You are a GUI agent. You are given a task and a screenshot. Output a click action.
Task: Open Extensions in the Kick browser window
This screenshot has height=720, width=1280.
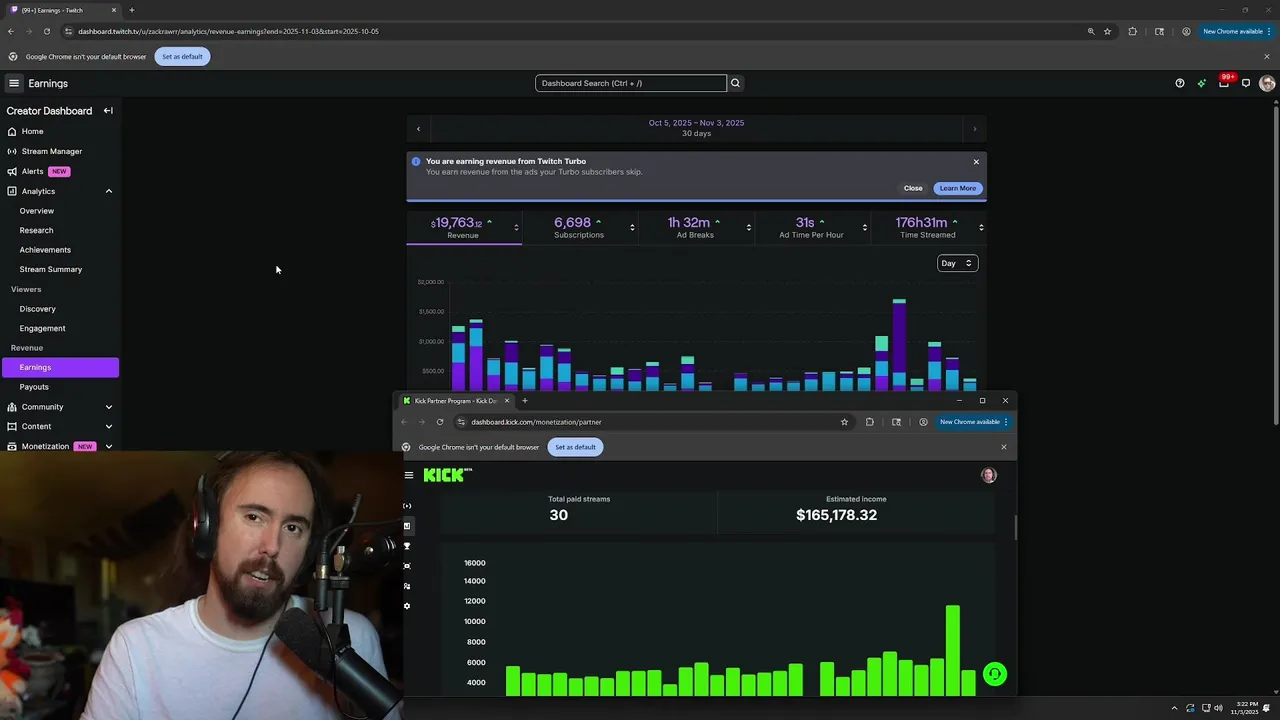pyautogui.click(x=869, y=422)
